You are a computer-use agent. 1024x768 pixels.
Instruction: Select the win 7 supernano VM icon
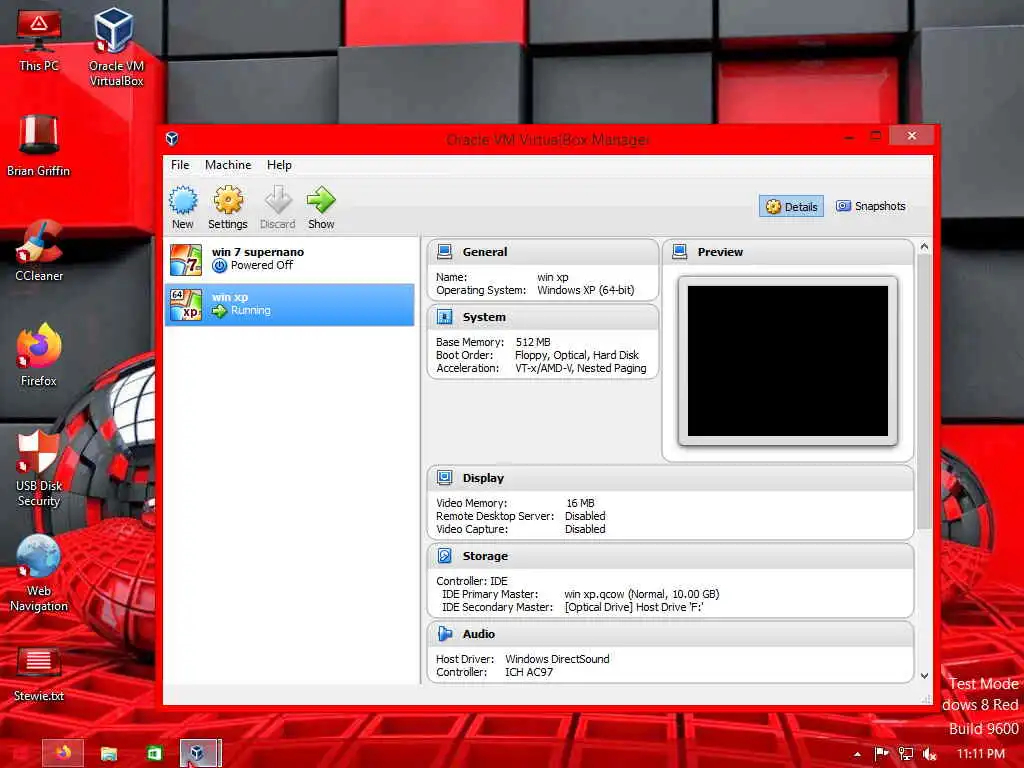(186, 259)
